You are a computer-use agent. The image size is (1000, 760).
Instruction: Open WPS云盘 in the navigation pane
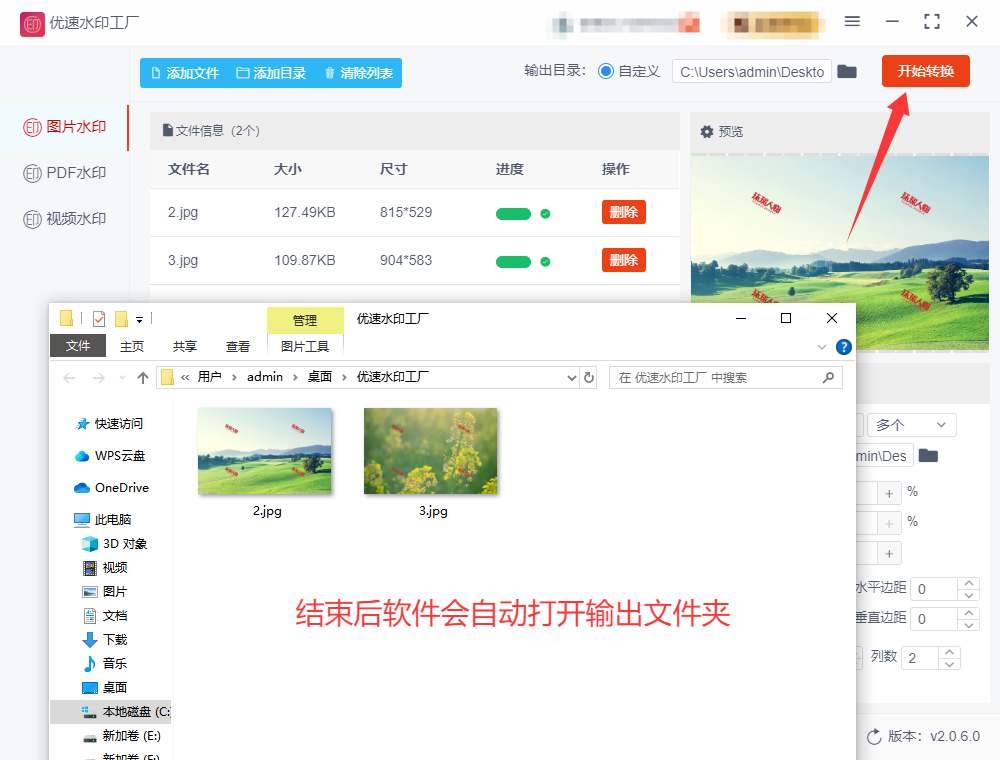click(110, 456)
